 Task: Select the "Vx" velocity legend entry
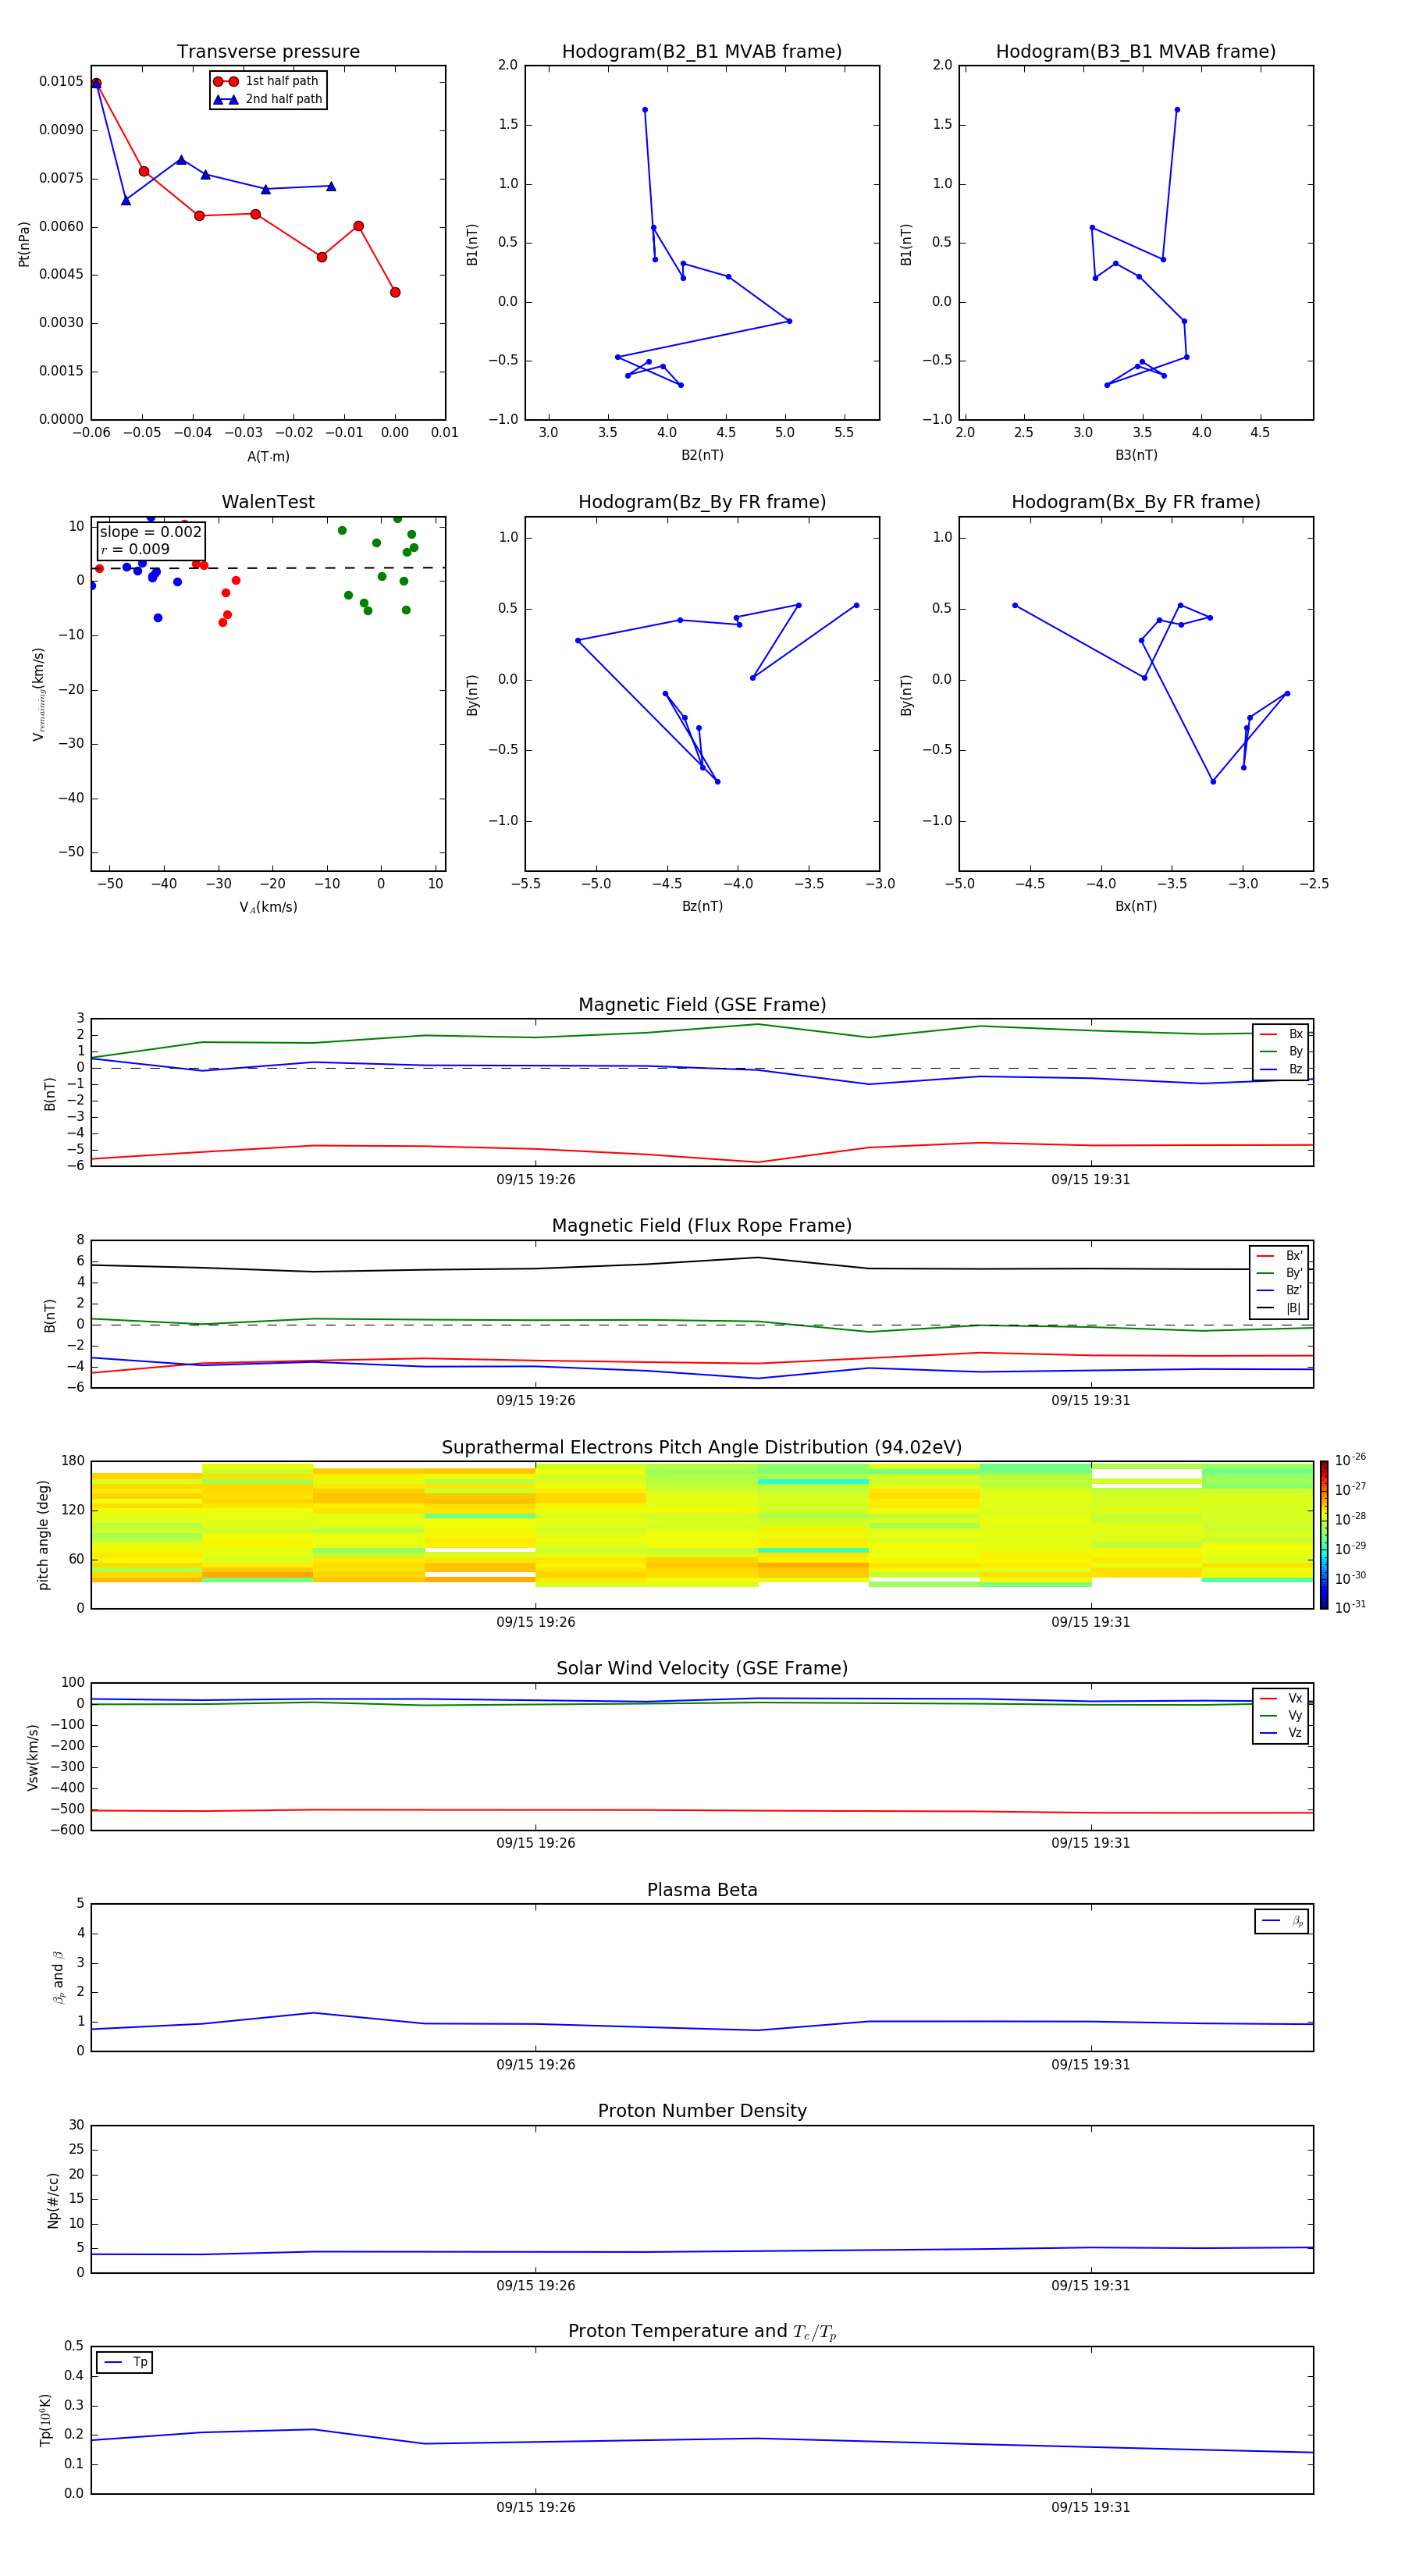tap(1281, 1698)
